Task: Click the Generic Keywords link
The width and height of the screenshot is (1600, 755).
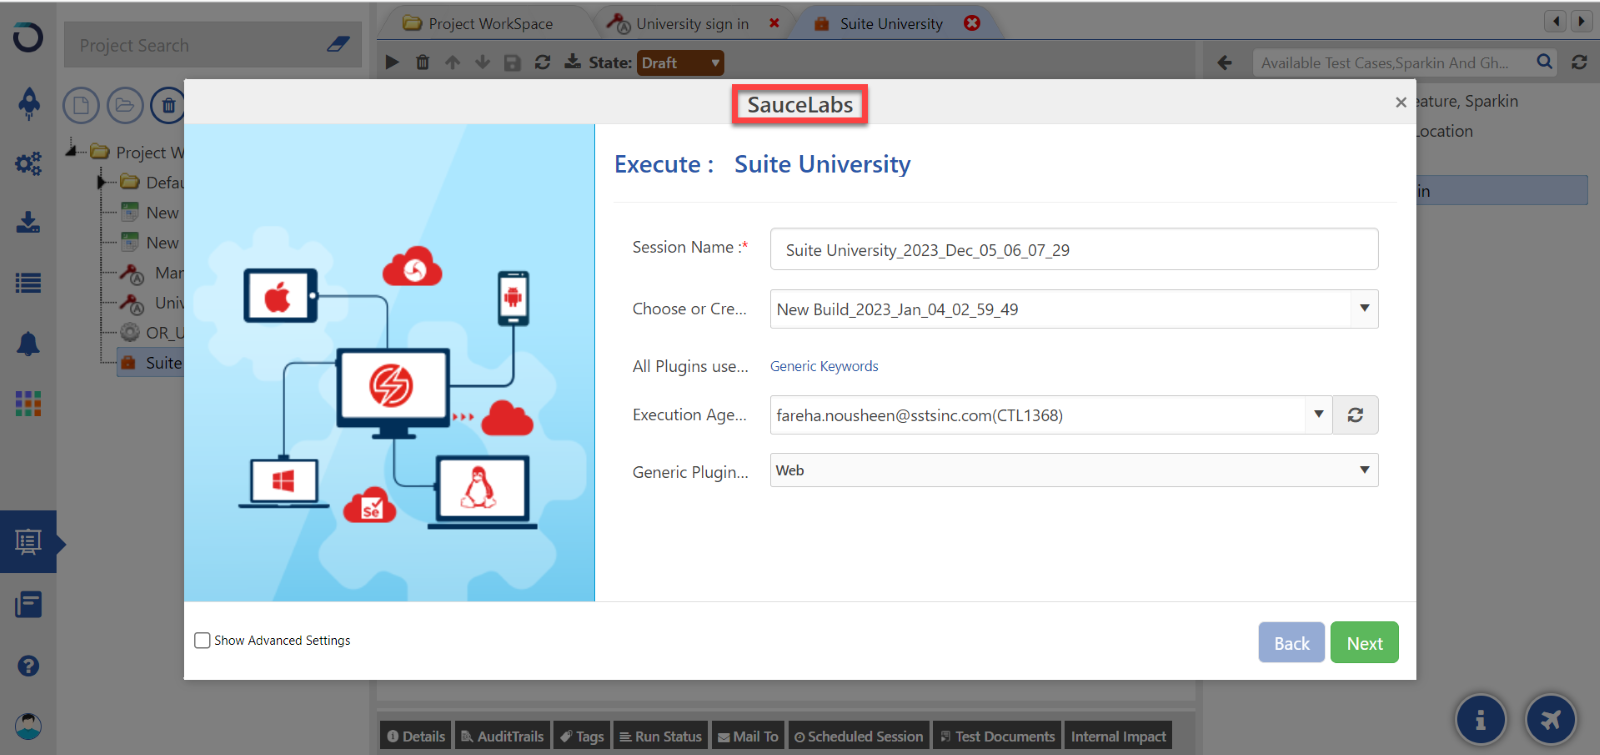Action: (824, 366)
